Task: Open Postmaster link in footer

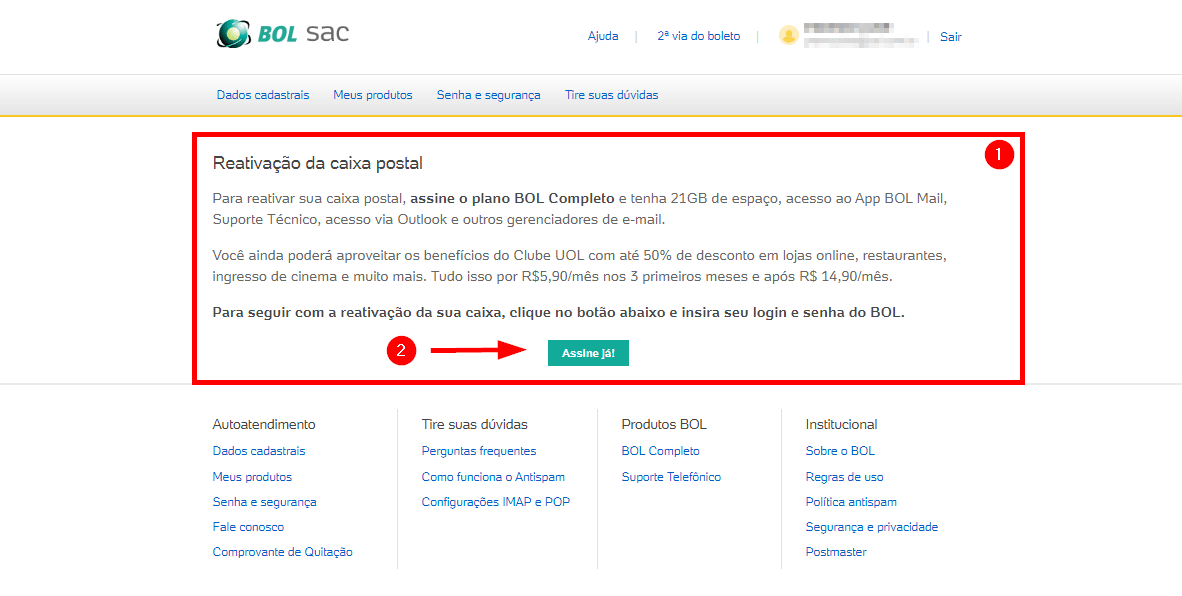Action: tap(836, 552)
